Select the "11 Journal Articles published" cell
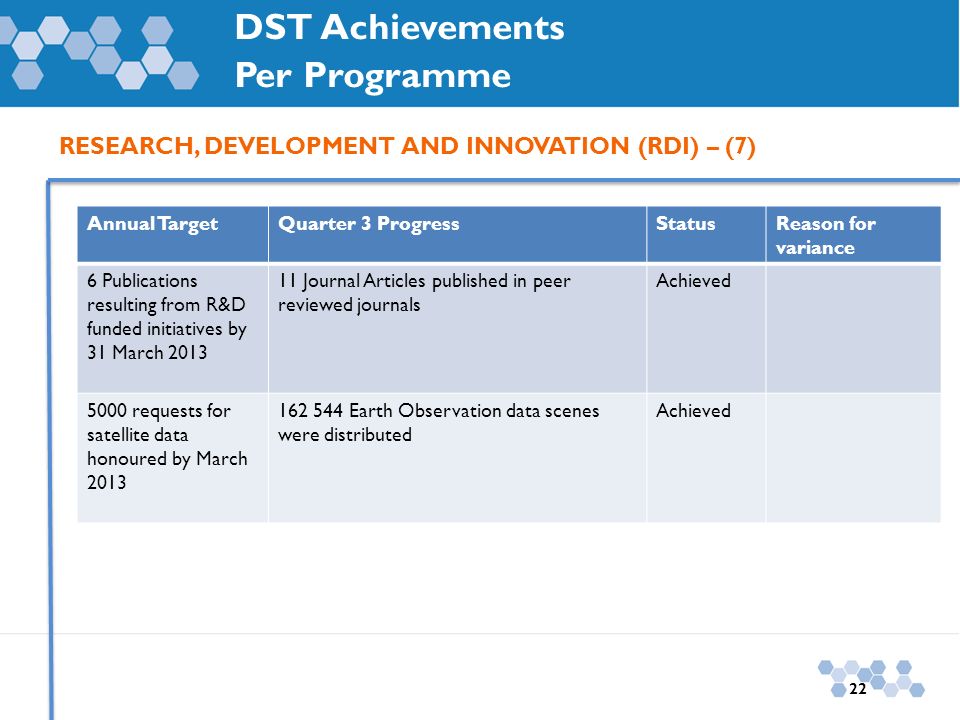This screenshot has width=960, height=720. [457, 329]
